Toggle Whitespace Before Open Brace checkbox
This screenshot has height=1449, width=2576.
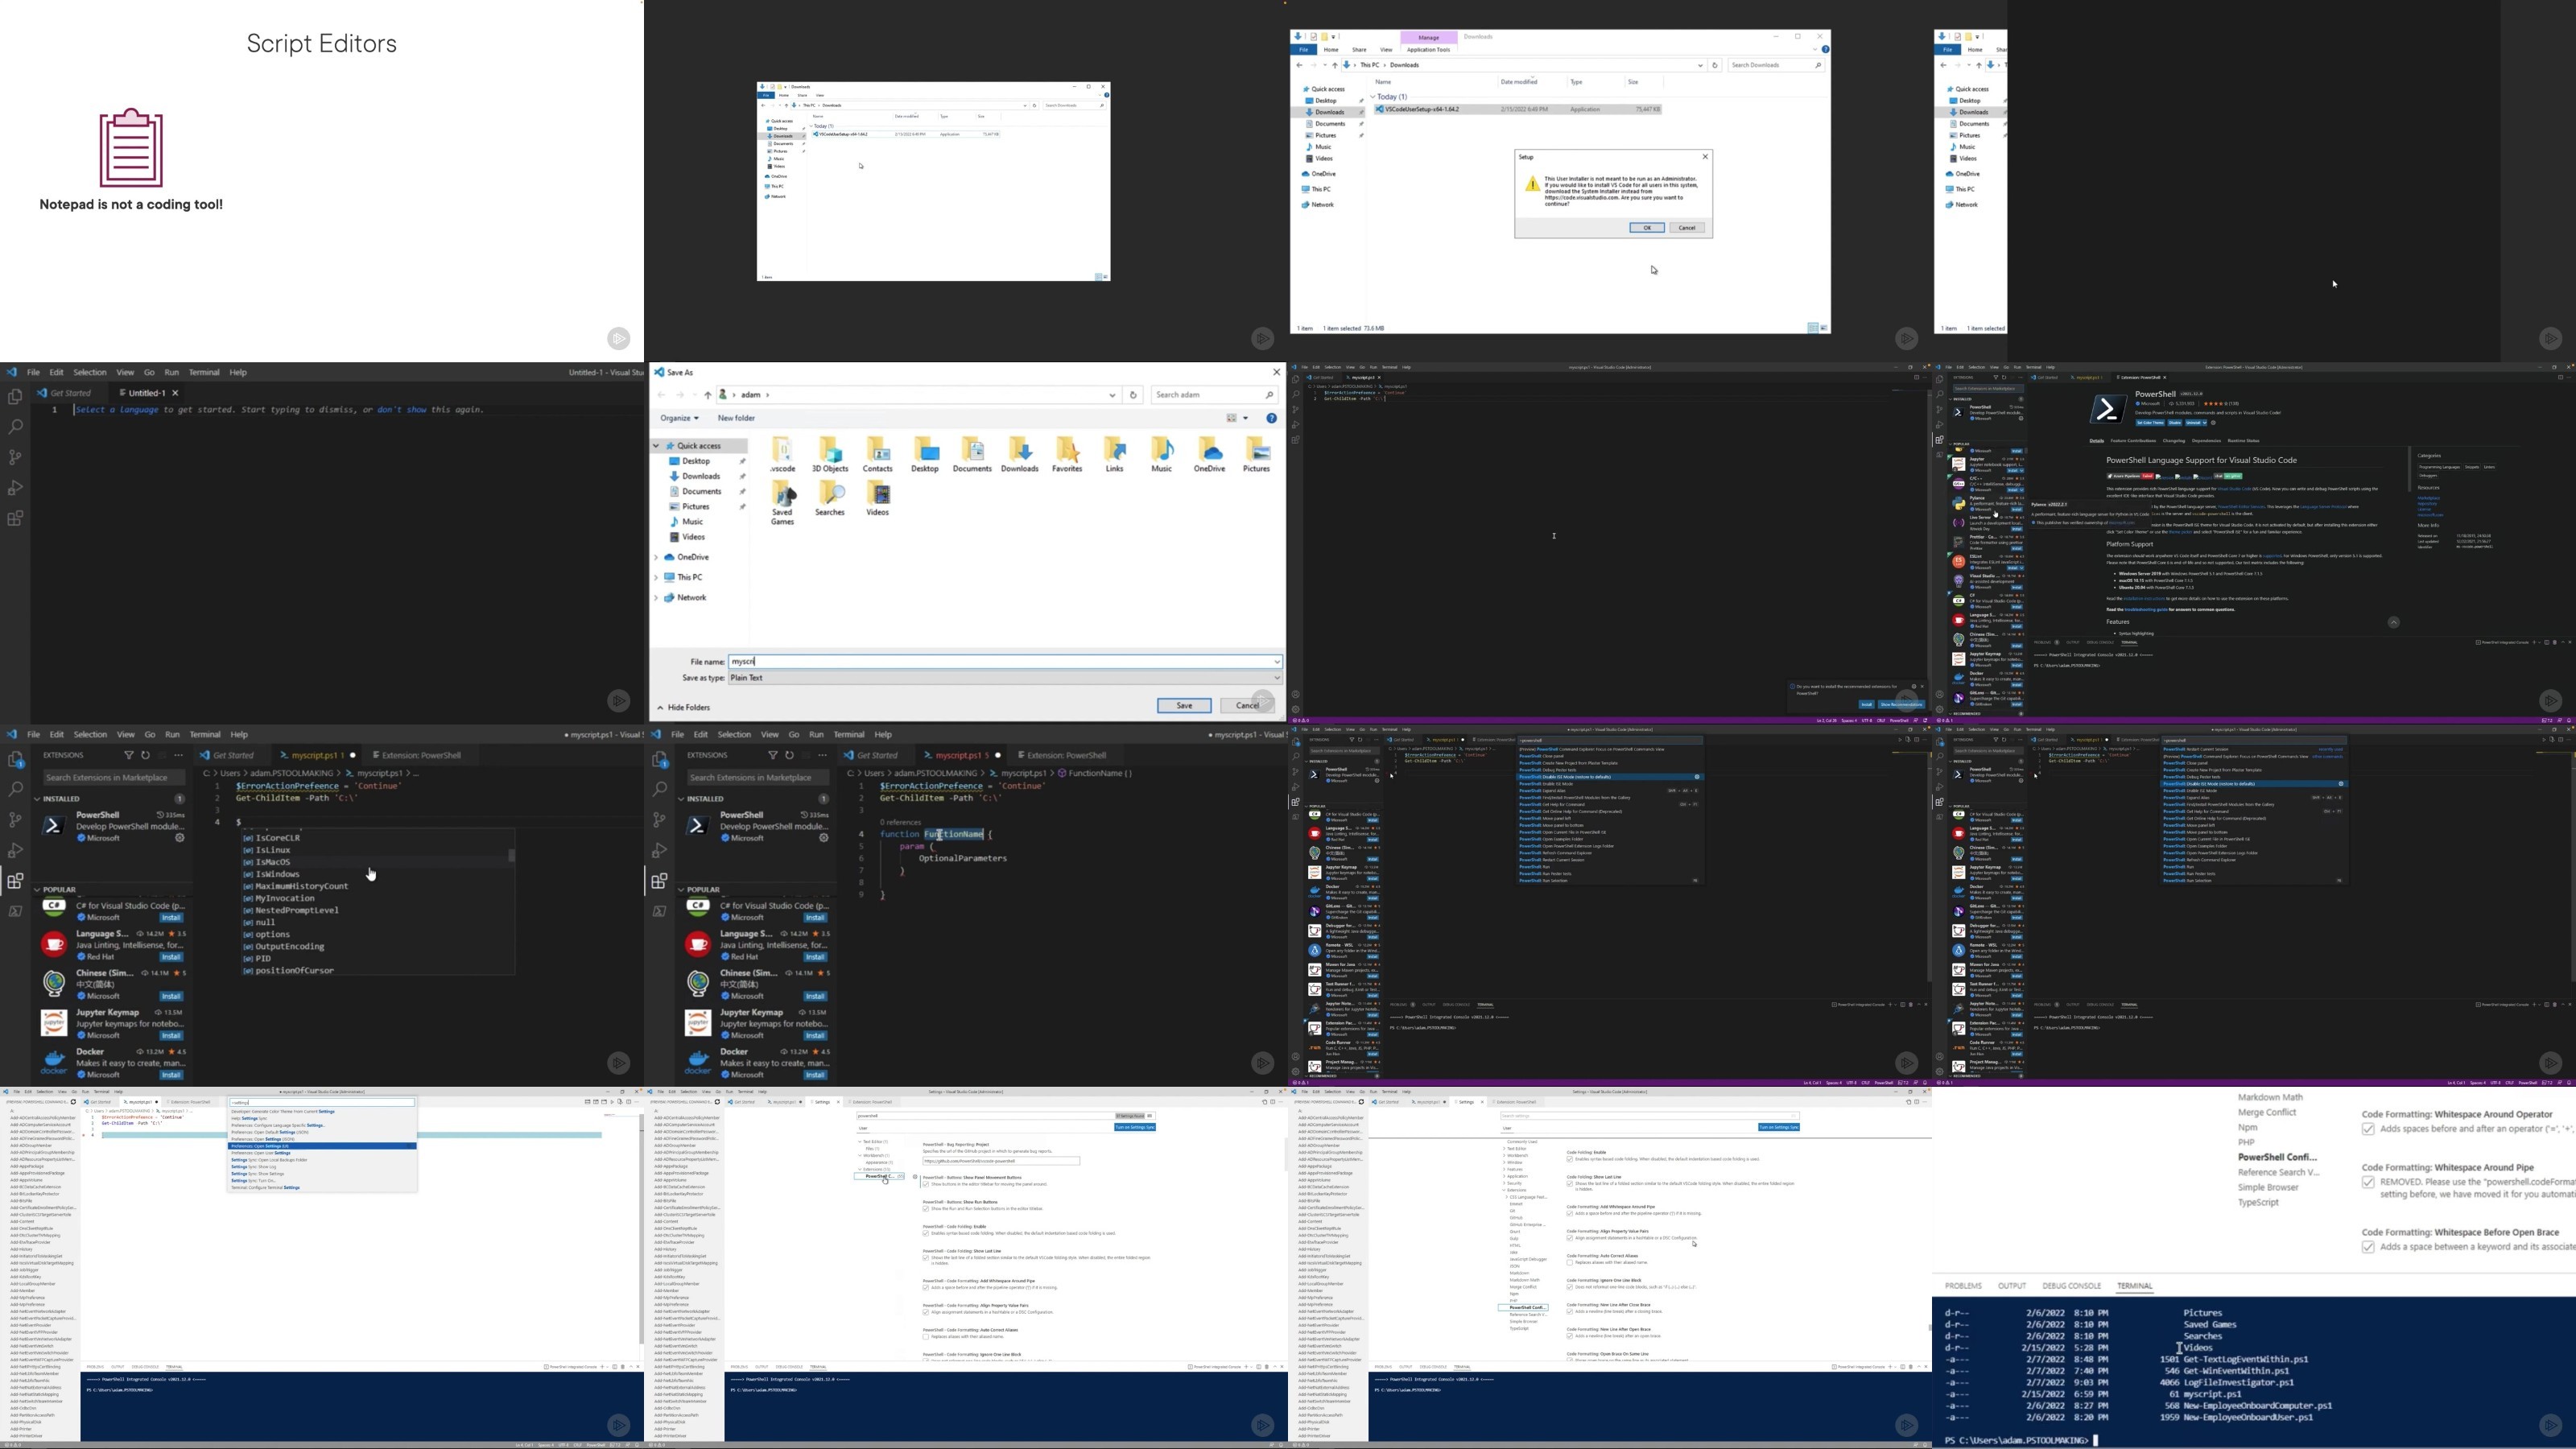[2368, 1247]
